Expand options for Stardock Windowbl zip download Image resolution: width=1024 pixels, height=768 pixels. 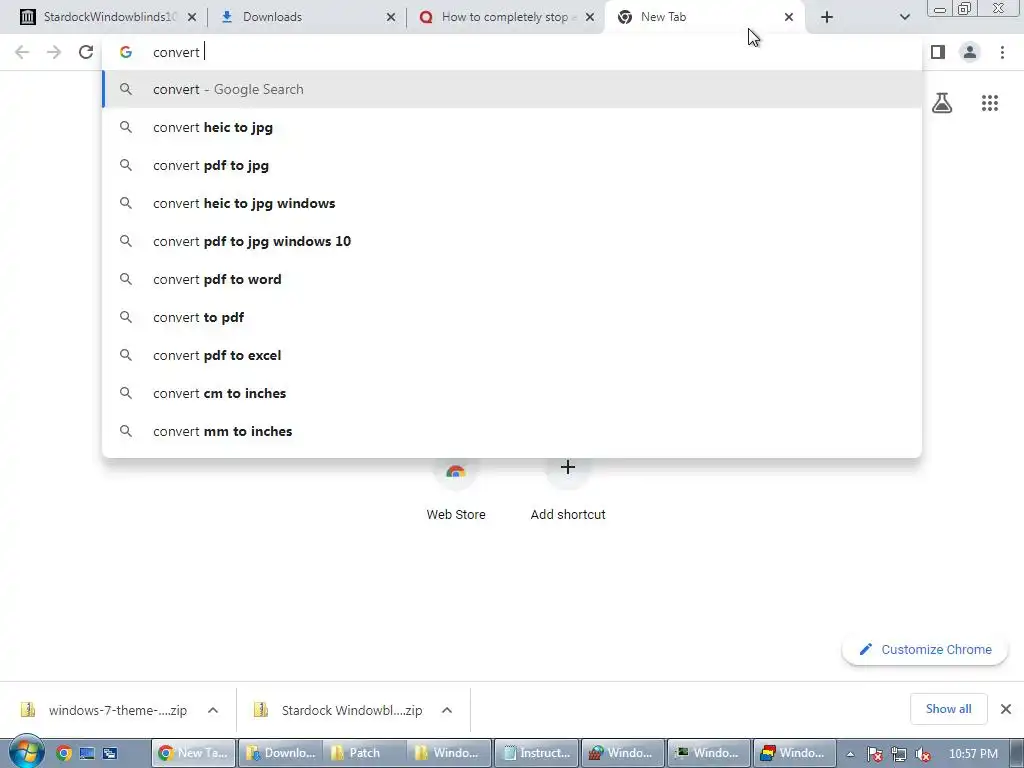pyautogui.click(x=447, y=710)
